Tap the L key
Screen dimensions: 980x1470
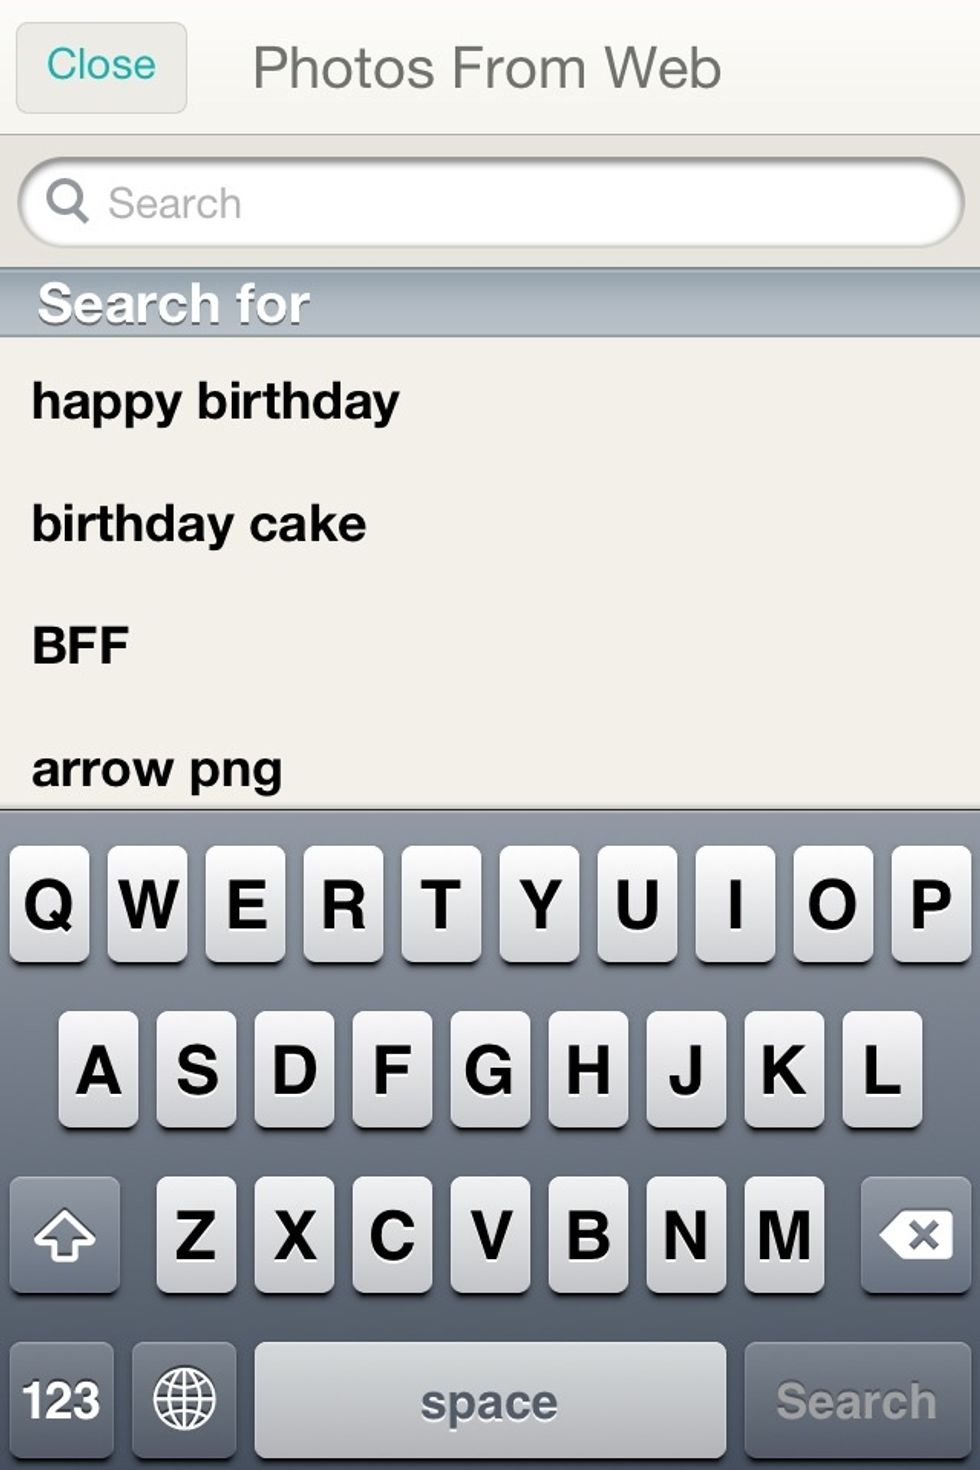(x=882, y=1069)
